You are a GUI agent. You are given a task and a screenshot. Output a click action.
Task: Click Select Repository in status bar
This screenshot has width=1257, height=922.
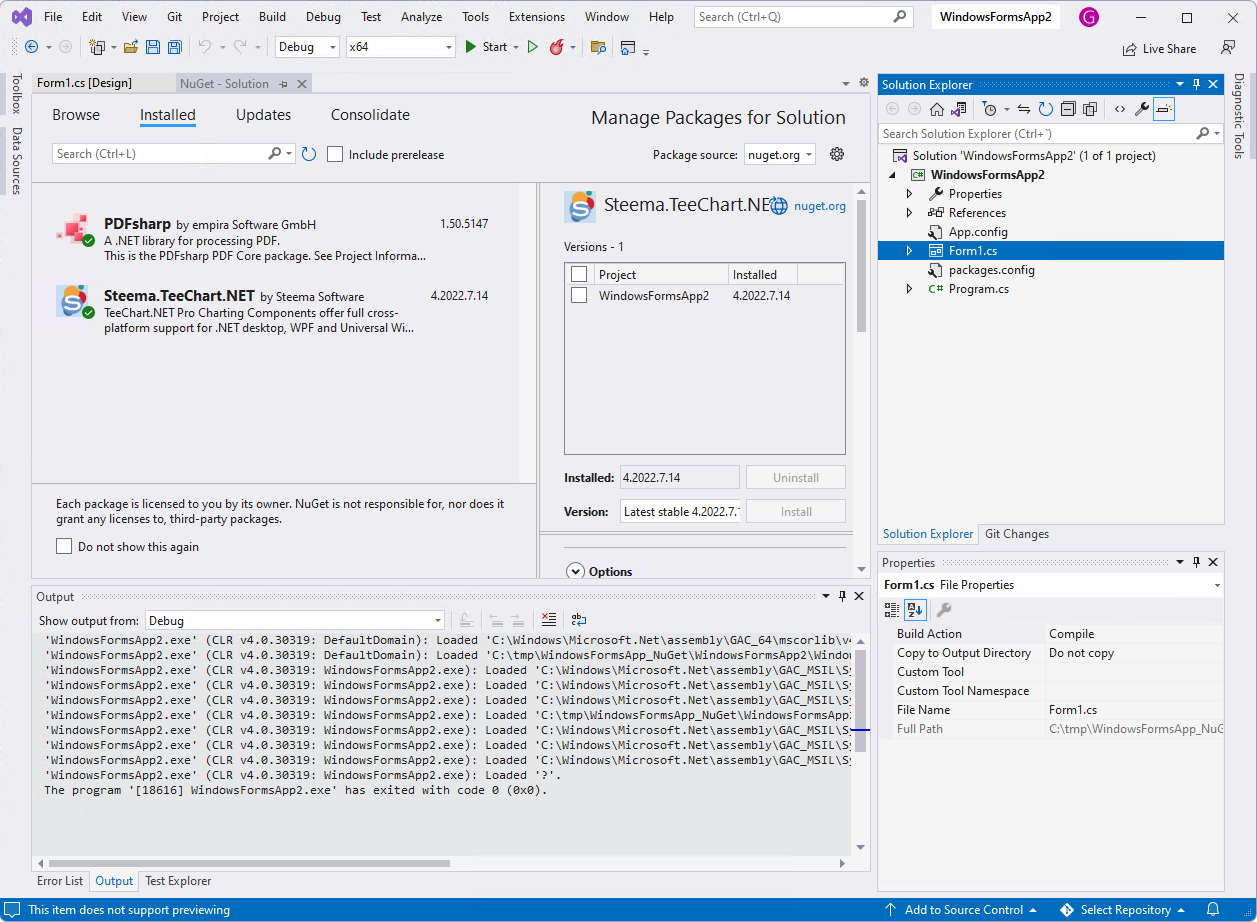[1125, 910]
